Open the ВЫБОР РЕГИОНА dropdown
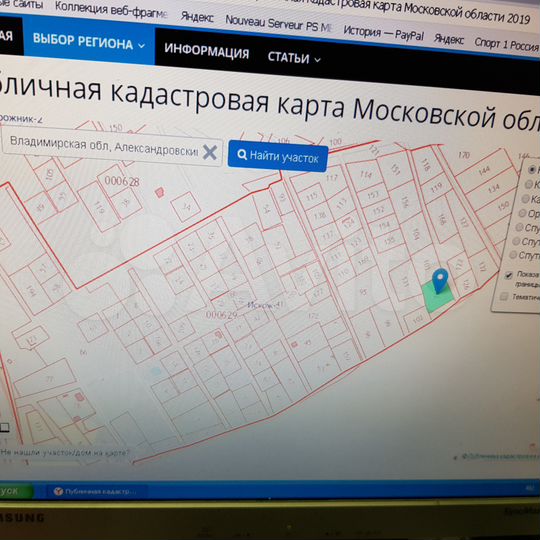Image resolution: width=540 pixels, height=540 pixels. click(x=89, y=42)
